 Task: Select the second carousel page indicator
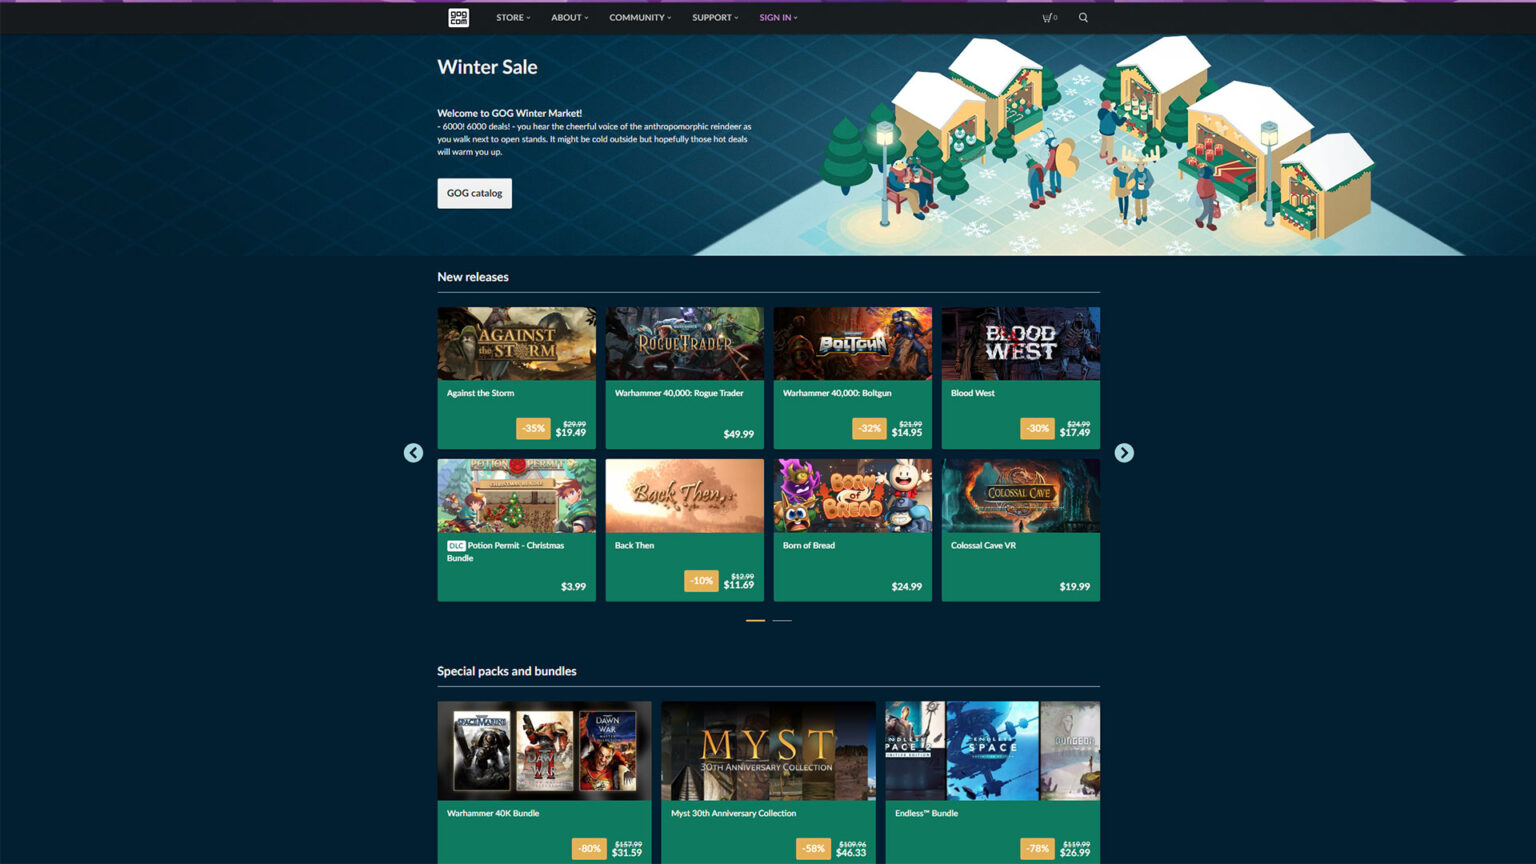782,621
